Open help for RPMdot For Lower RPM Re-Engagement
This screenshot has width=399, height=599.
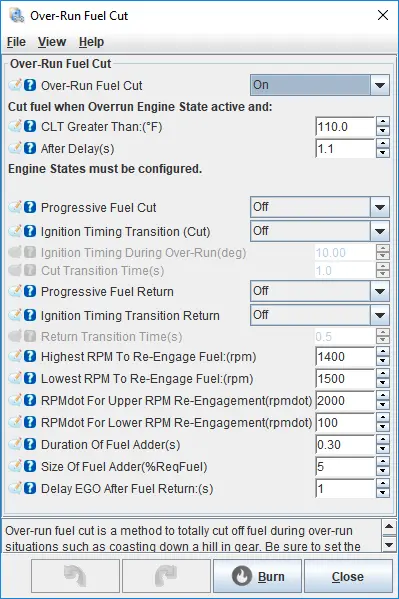[x=30, y=422]
